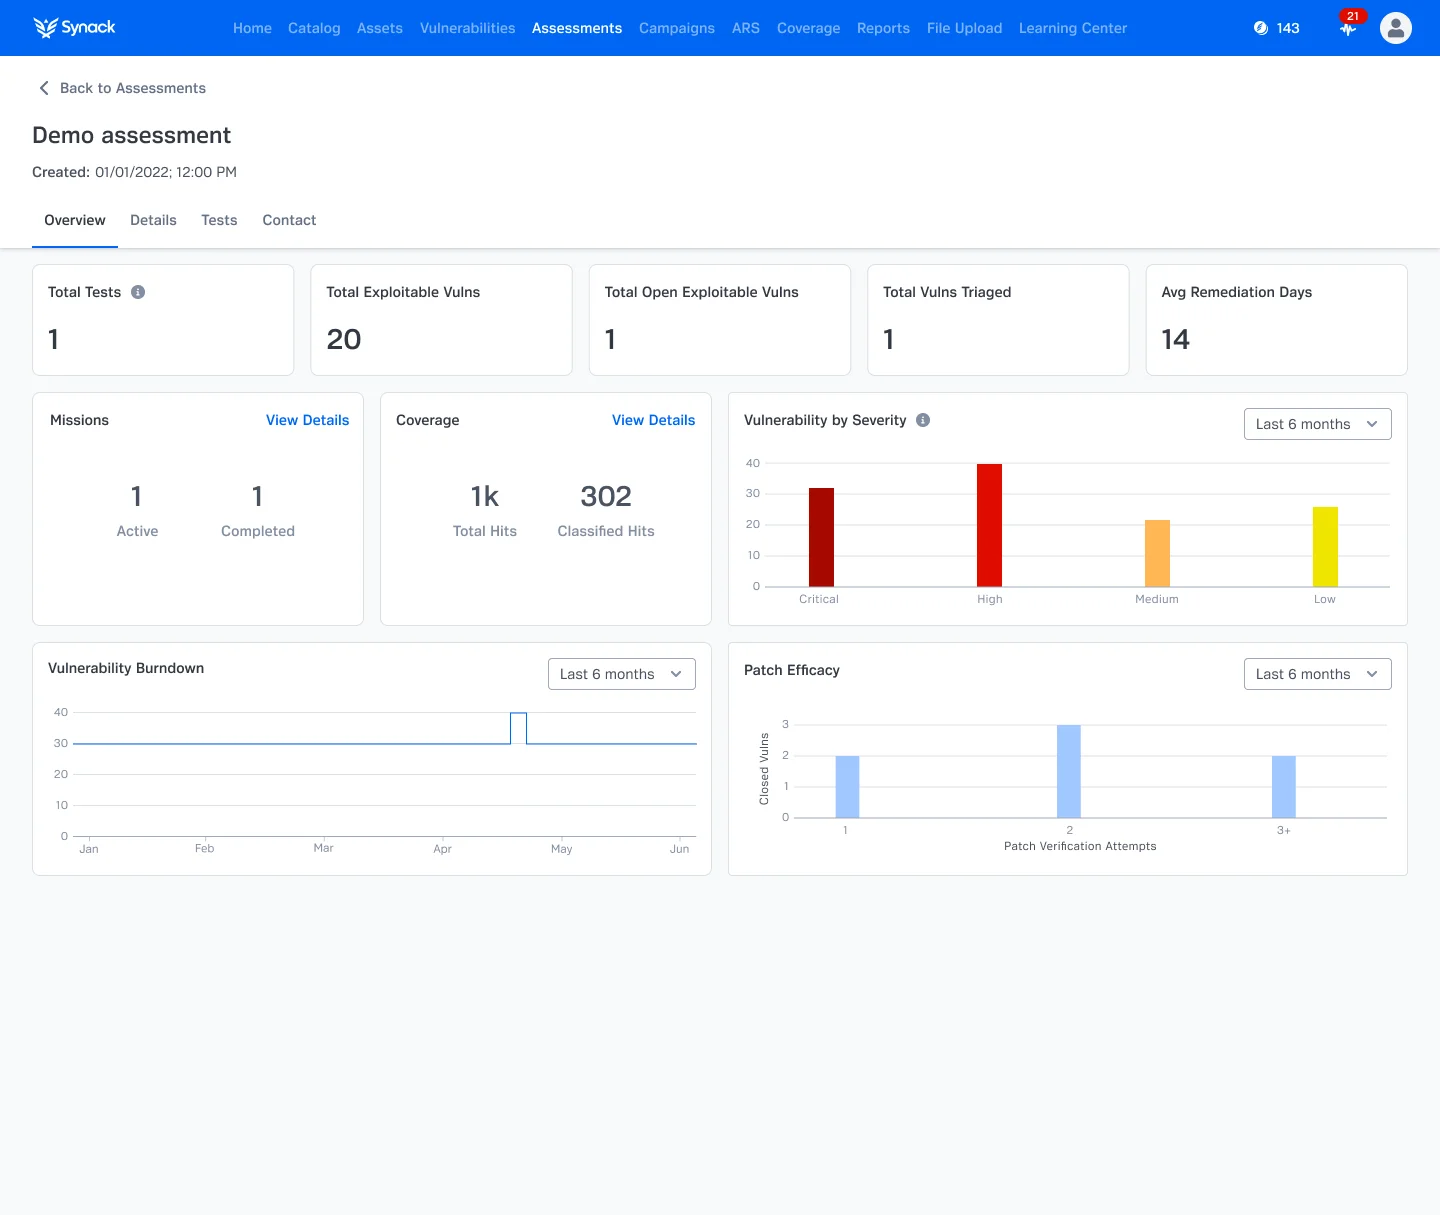
Task: Open the Contact tab
Action: pyautogui.click(x=289, y=220)
